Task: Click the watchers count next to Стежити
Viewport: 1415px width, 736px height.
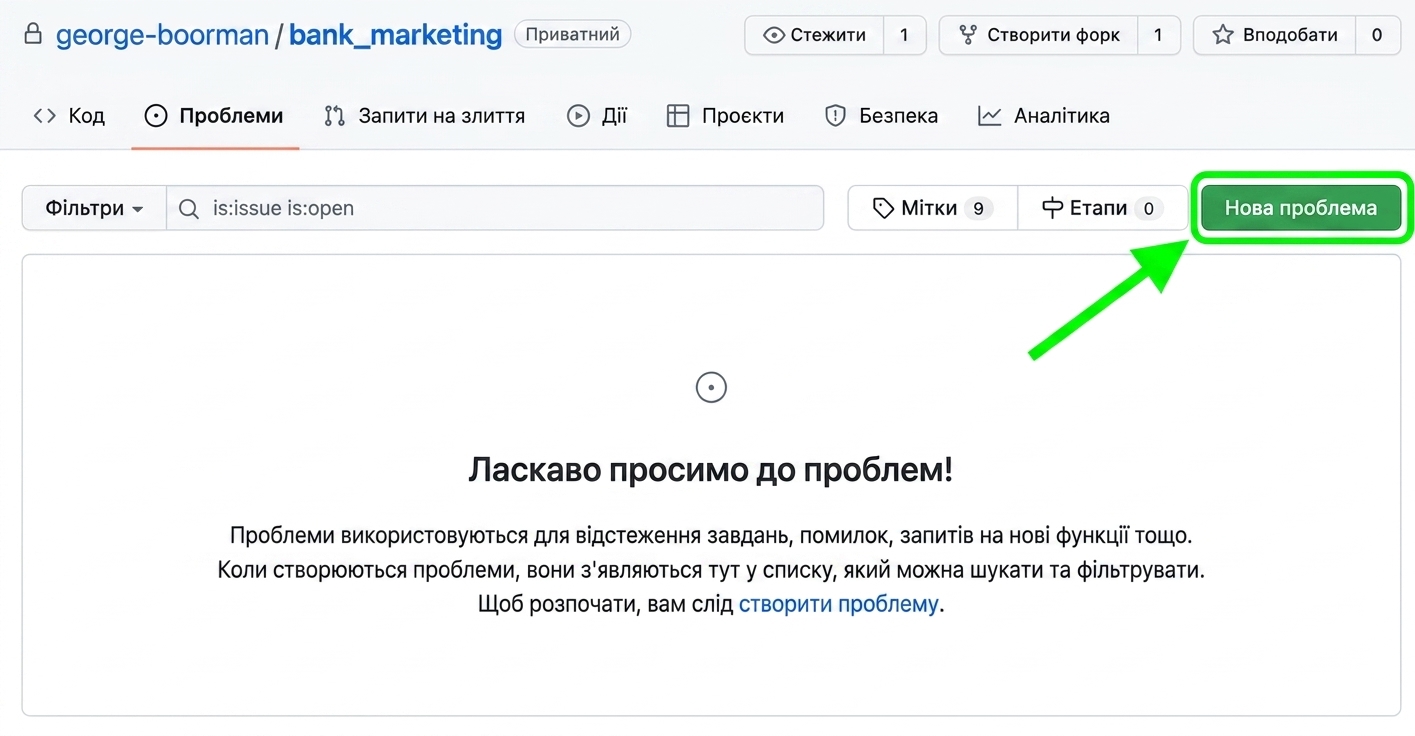Action: pyautogui.click(x=905, y=35)
